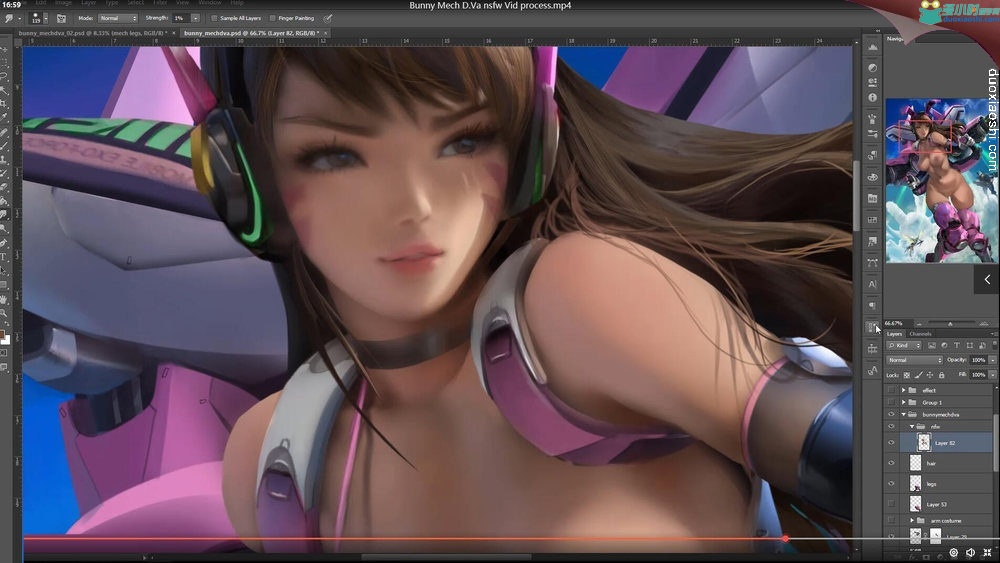
Task: Open the Filter menu
Action: coord(160,3)
